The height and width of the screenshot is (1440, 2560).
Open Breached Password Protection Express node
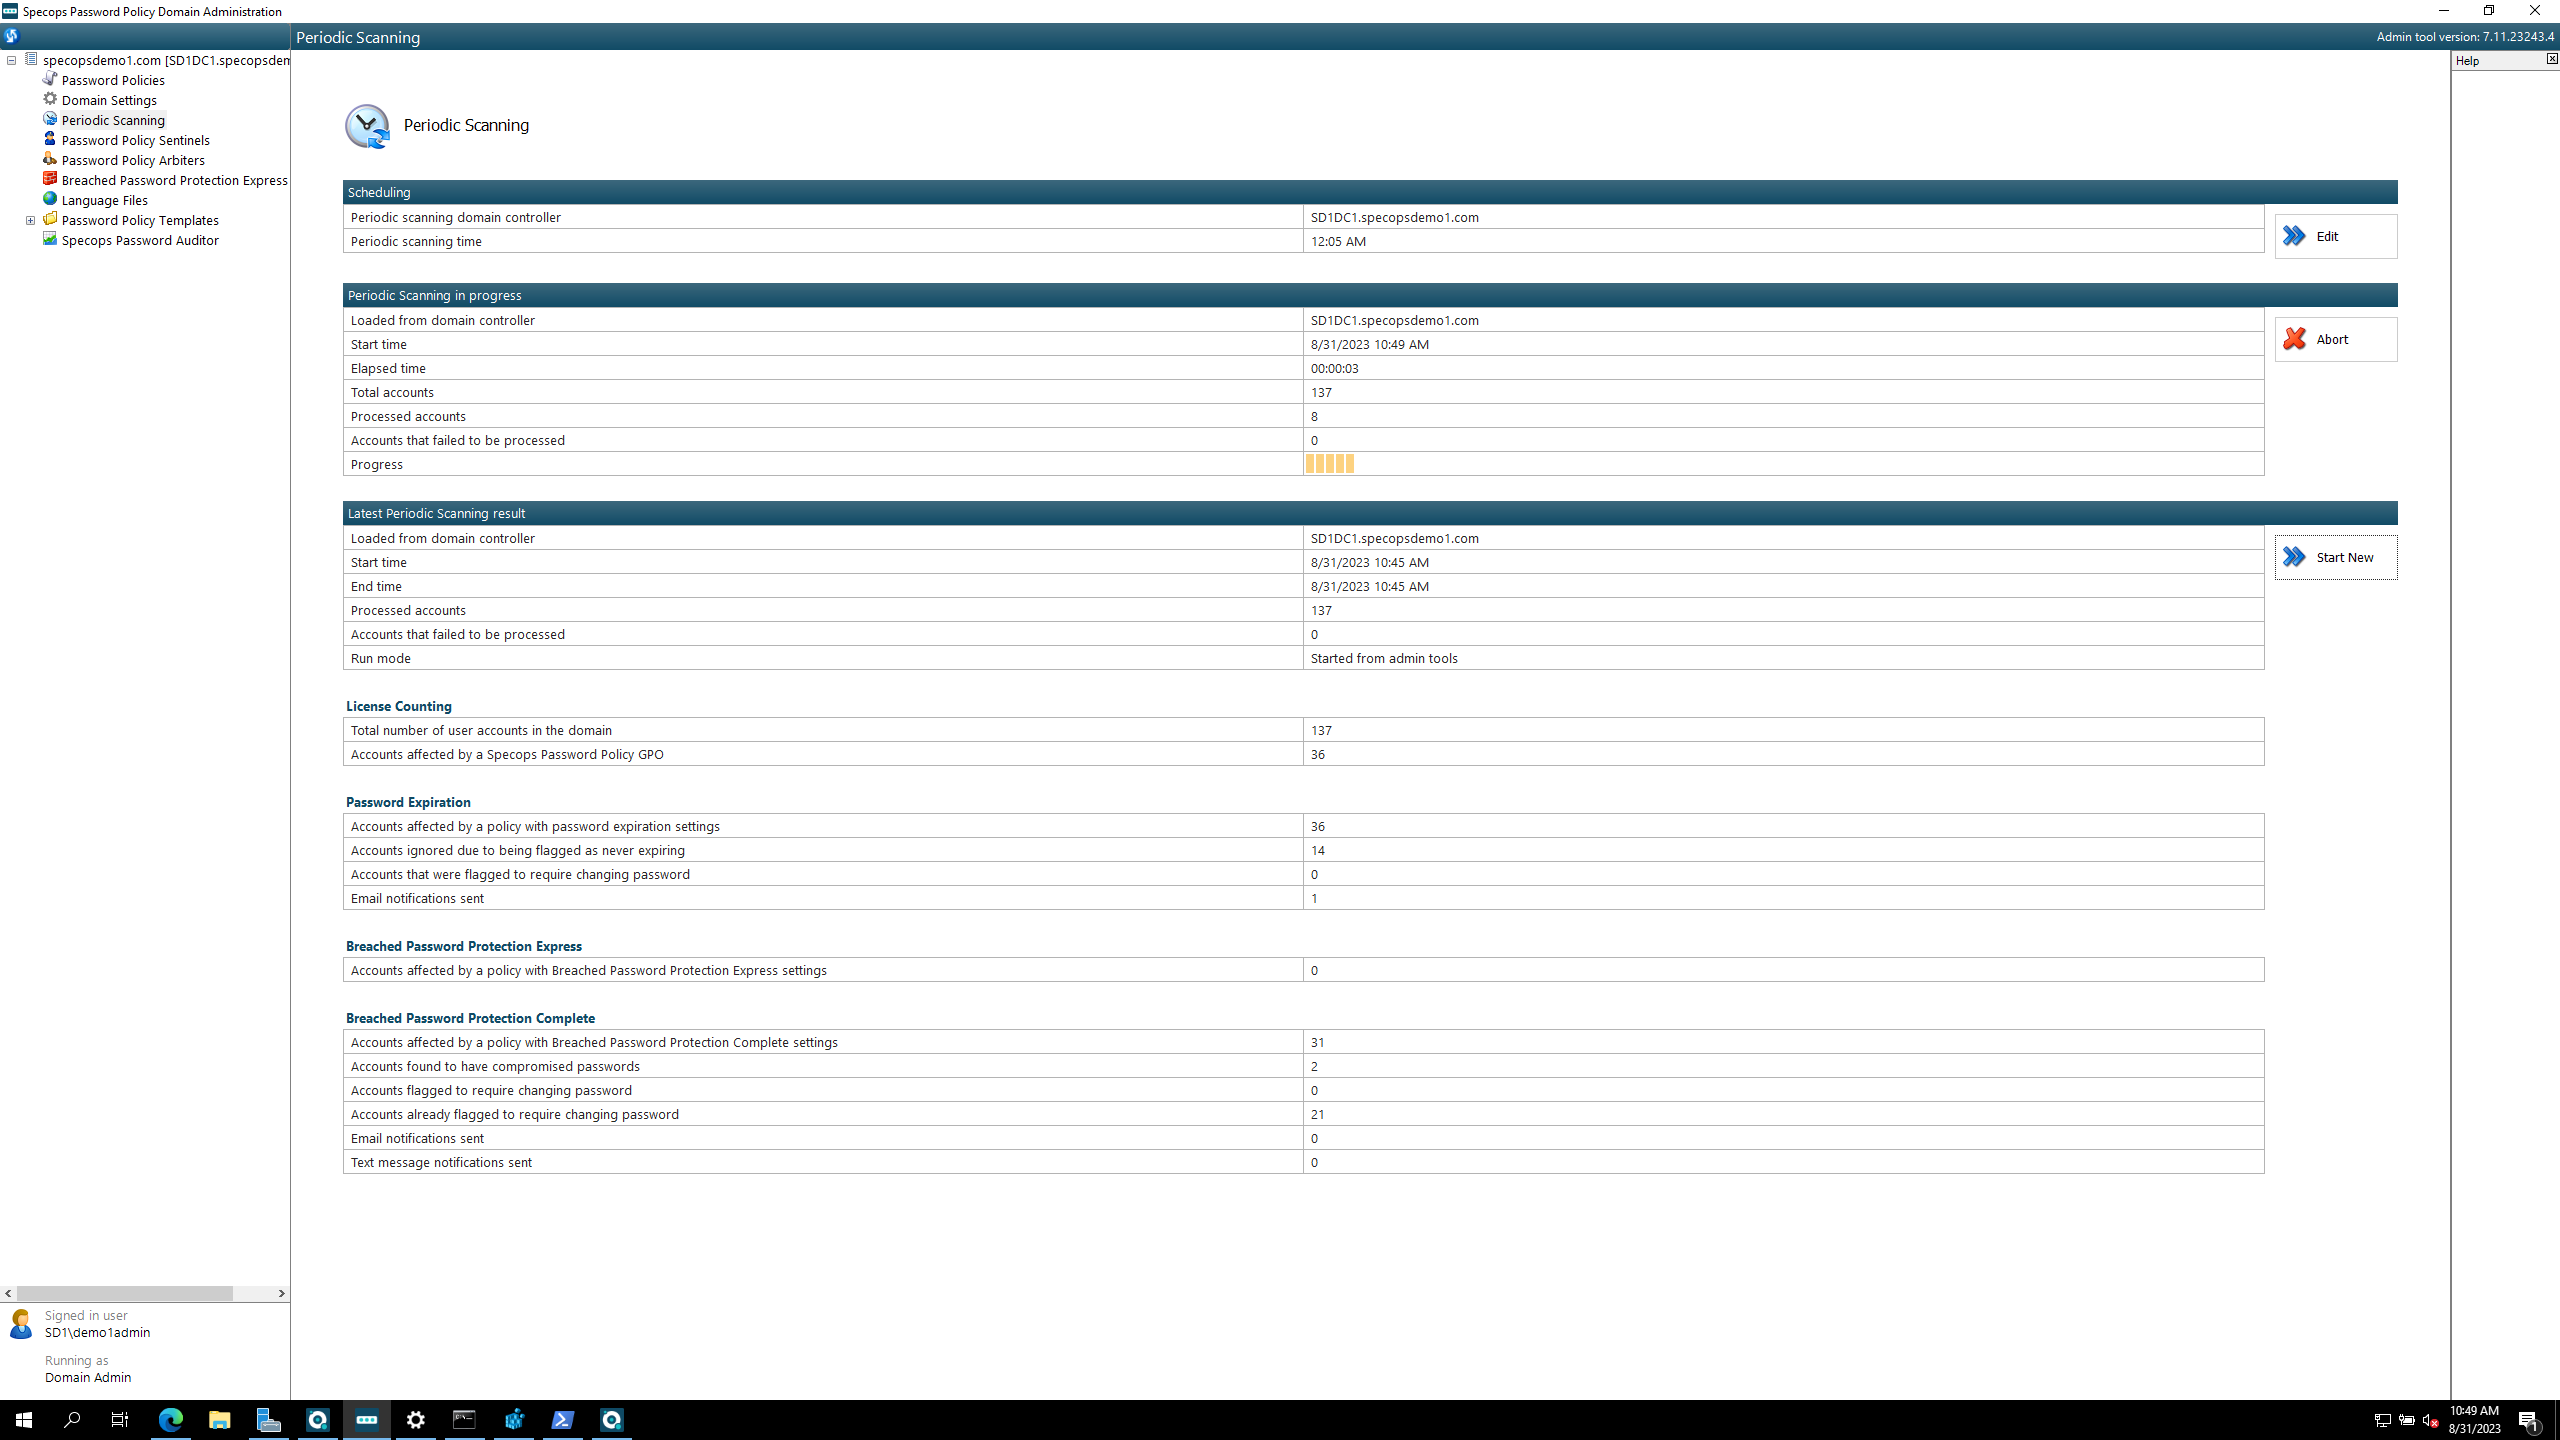point(174,180)
